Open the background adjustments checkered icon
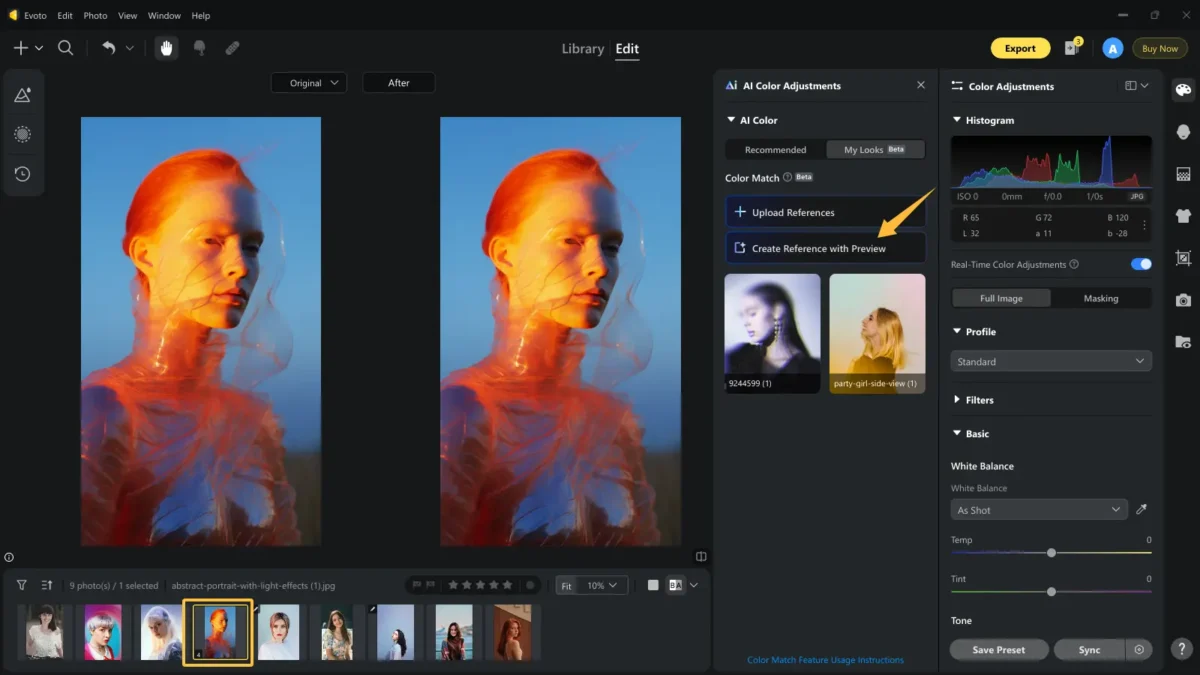The image size is (1200, 675). (x=1183, y=174)
